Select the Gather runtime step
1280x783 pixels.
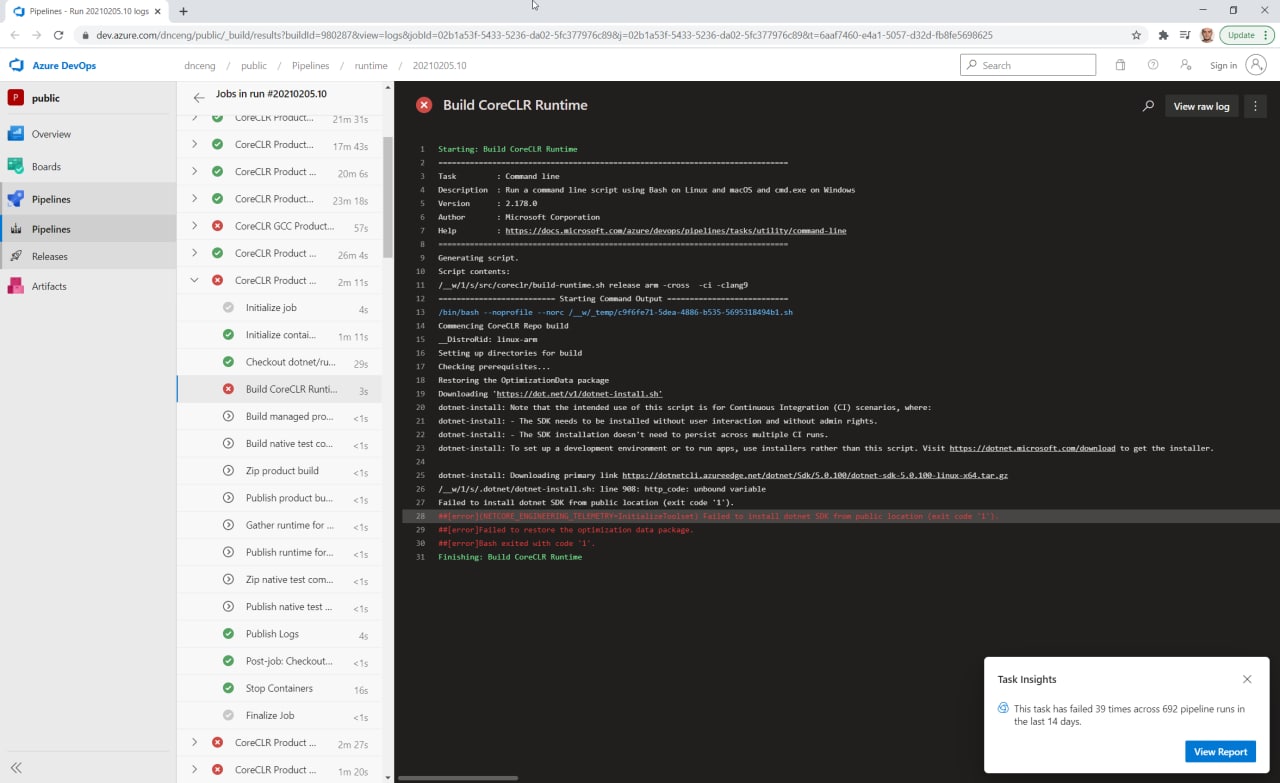(x=279, y=525)
